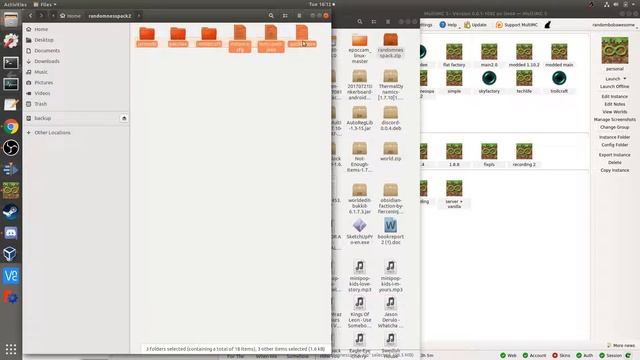
Task: Click Home in the path bar
Action: [70, 16]
